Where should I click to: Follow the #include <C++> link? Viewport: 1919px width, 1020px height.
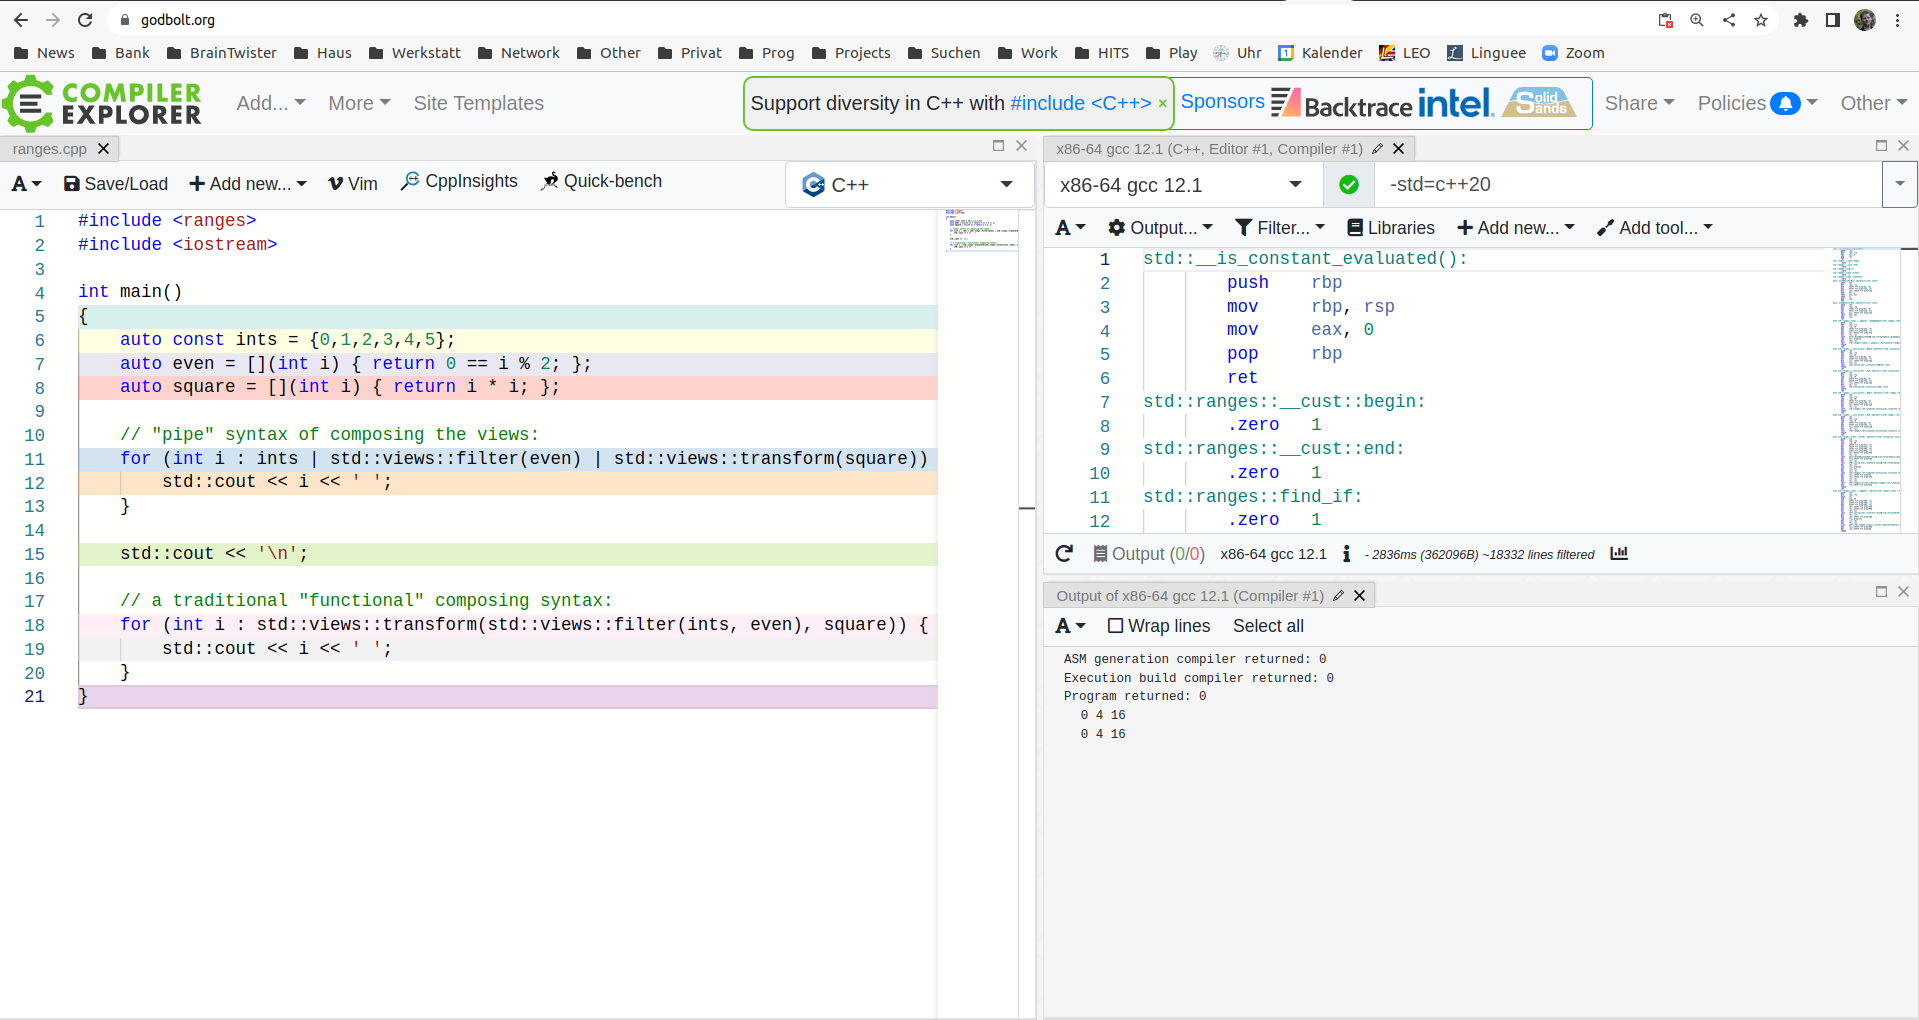click(1080, 104)
